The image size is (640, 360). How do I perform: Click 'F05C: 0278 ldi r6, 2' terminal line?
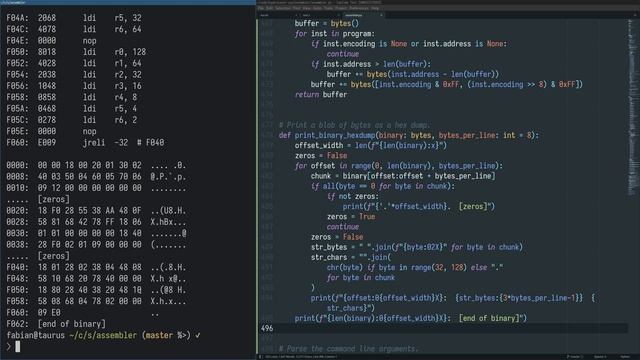coord(72,120)
